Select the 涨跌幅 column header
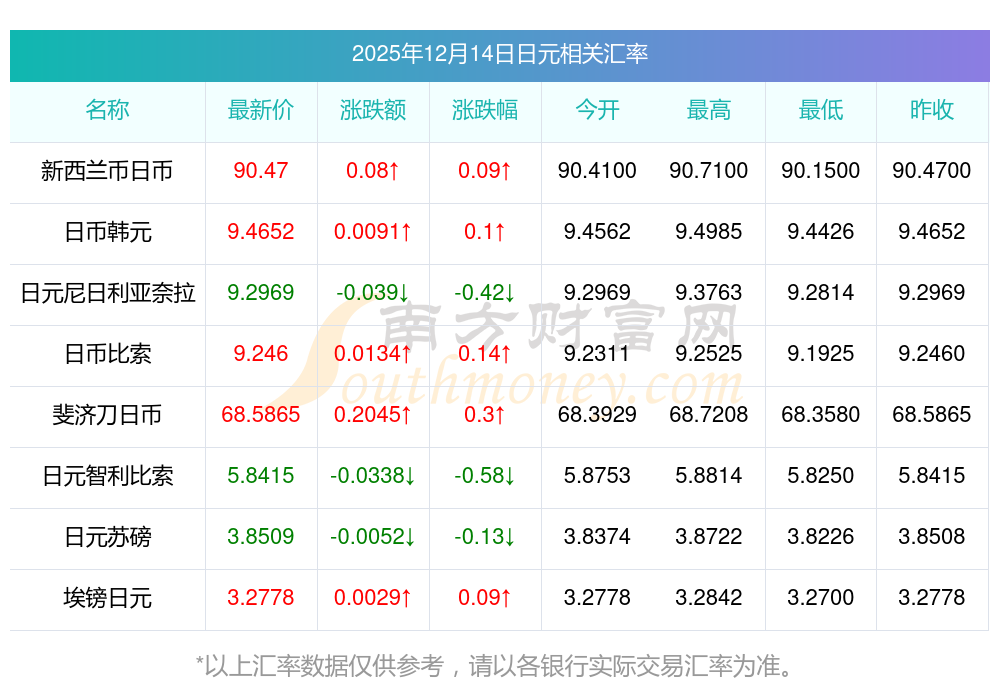The width and height of the screenshot is (1000, 697). 485,110
